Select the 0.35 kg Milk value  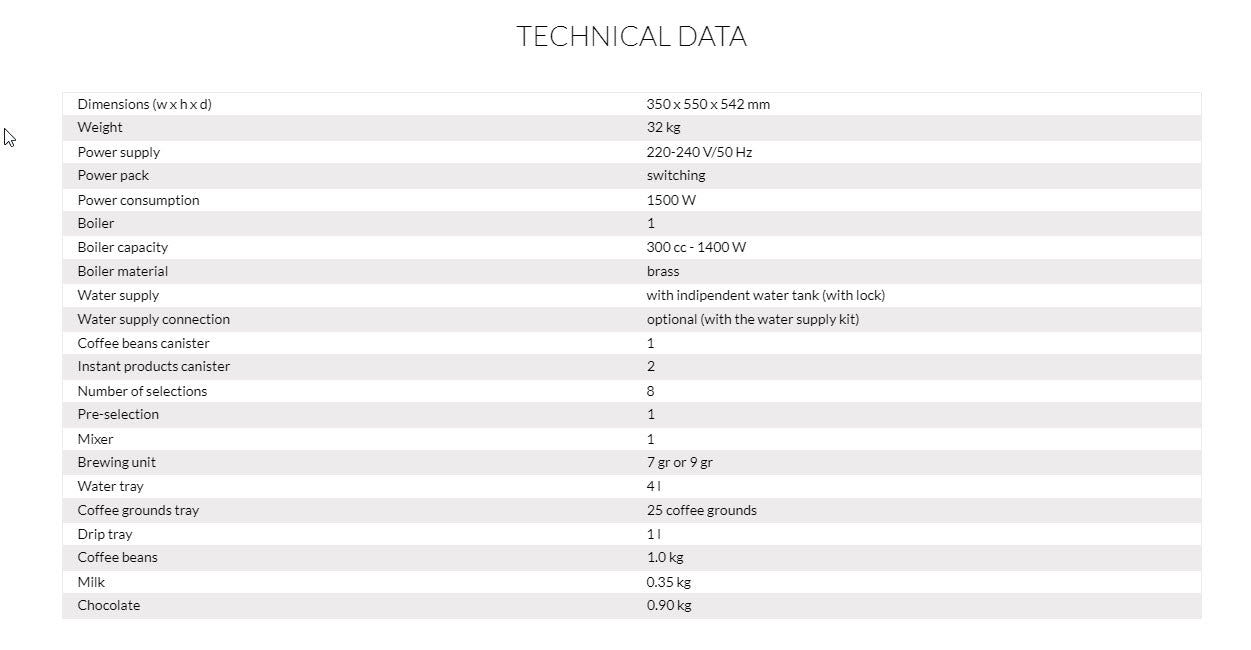(x=668, y=582)
